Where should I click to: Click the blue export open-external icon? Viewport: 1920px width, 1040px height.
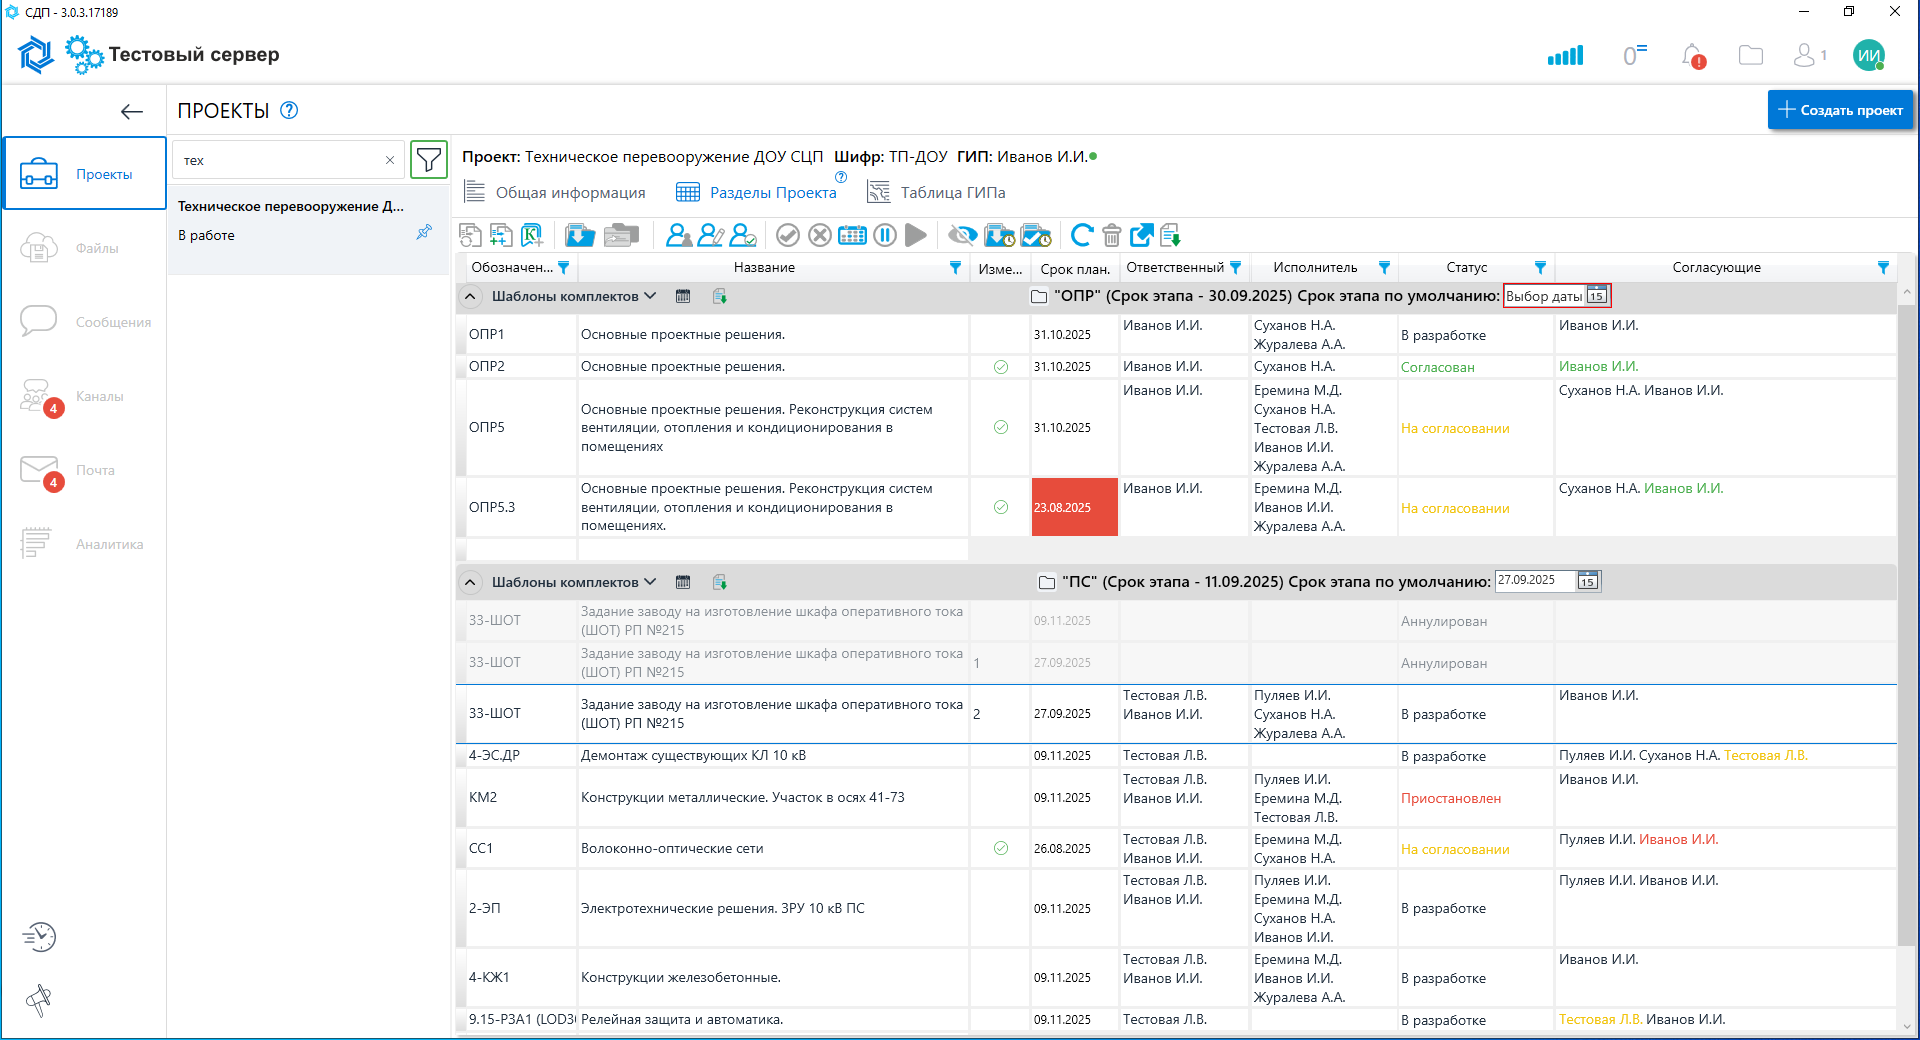pyautogui.click(x=1141, y=235)
